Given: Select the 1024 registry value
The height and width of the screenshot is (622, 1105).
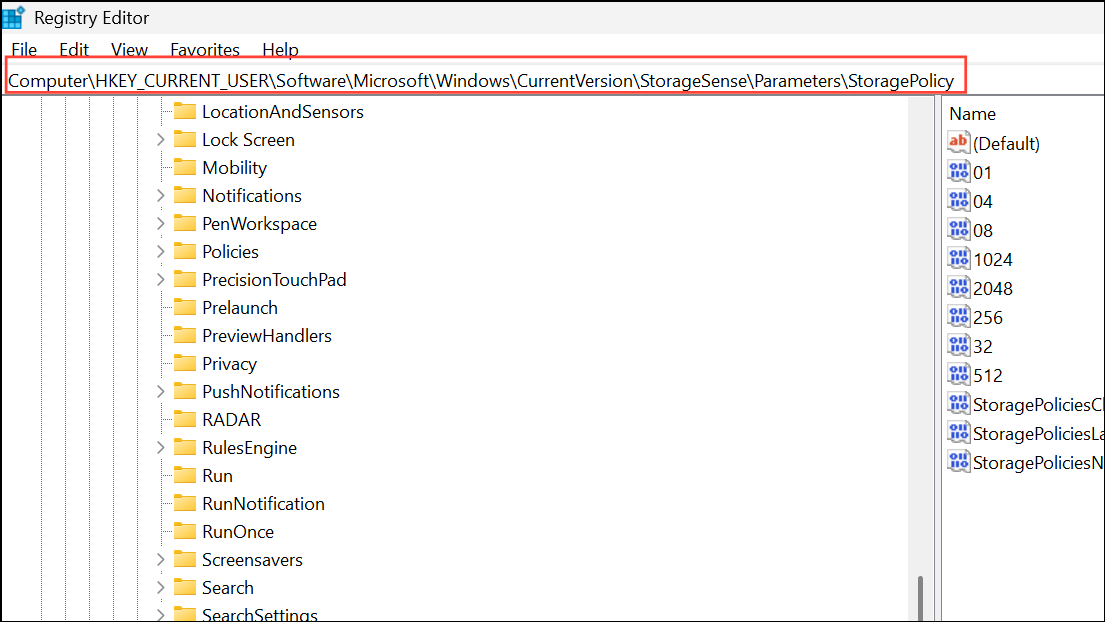Looking at the screenshot, I should point(993,260).
